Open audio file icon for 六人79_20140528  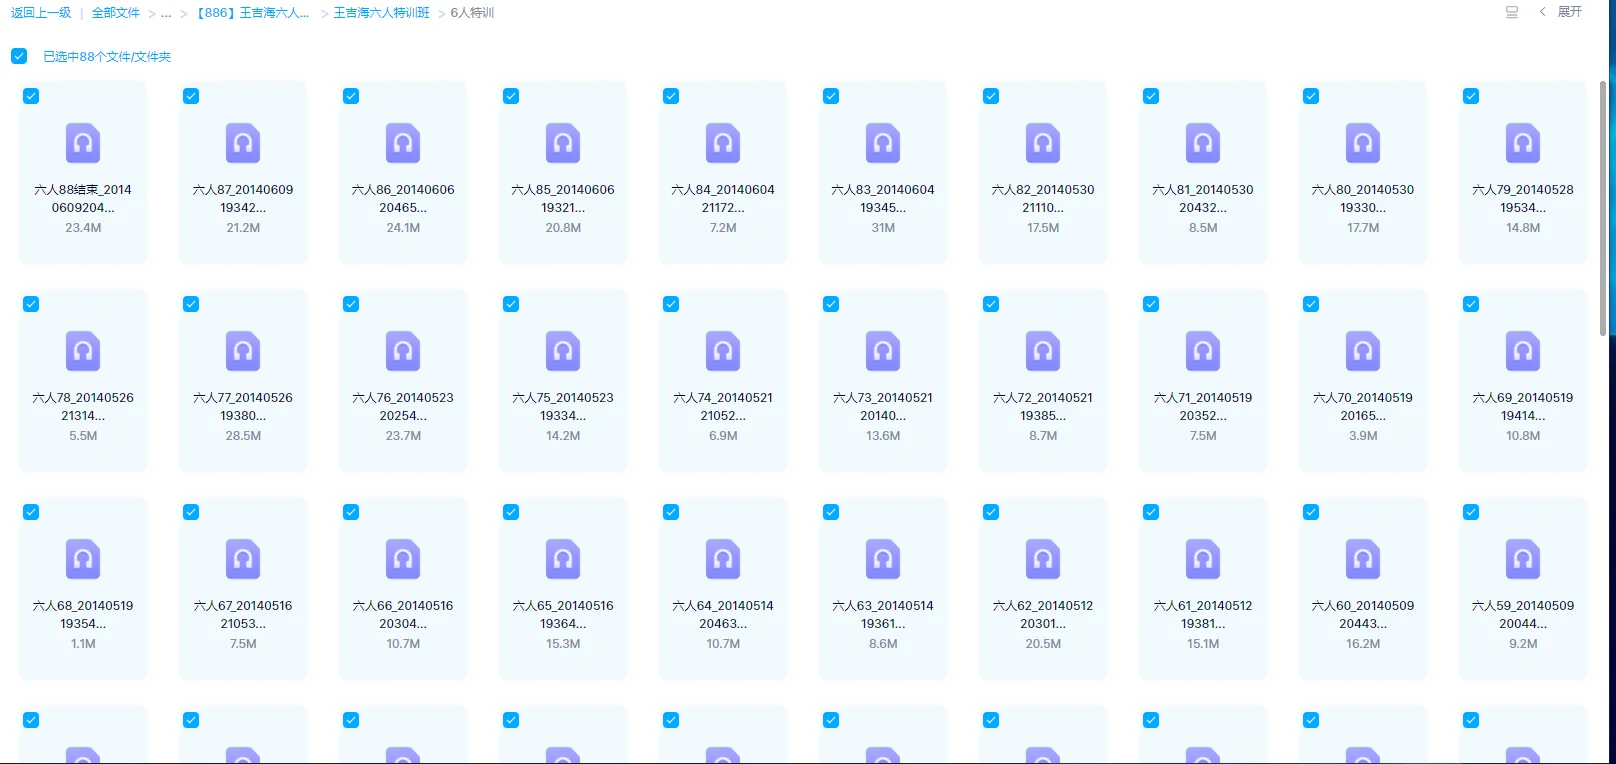click(x=1523, y=143)
